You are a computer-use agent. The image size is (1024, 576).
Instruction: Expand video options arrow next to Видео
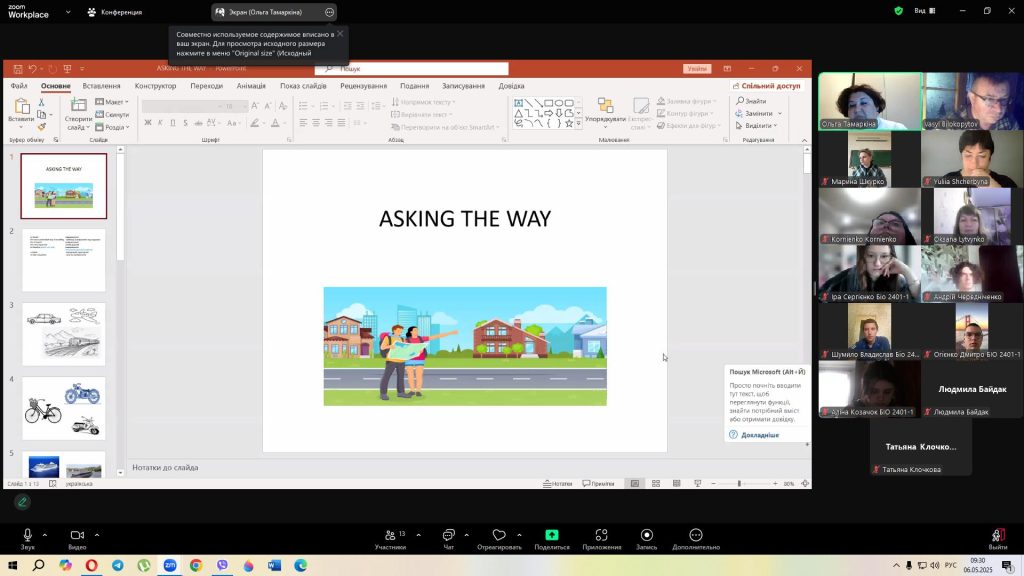point(97,534)
